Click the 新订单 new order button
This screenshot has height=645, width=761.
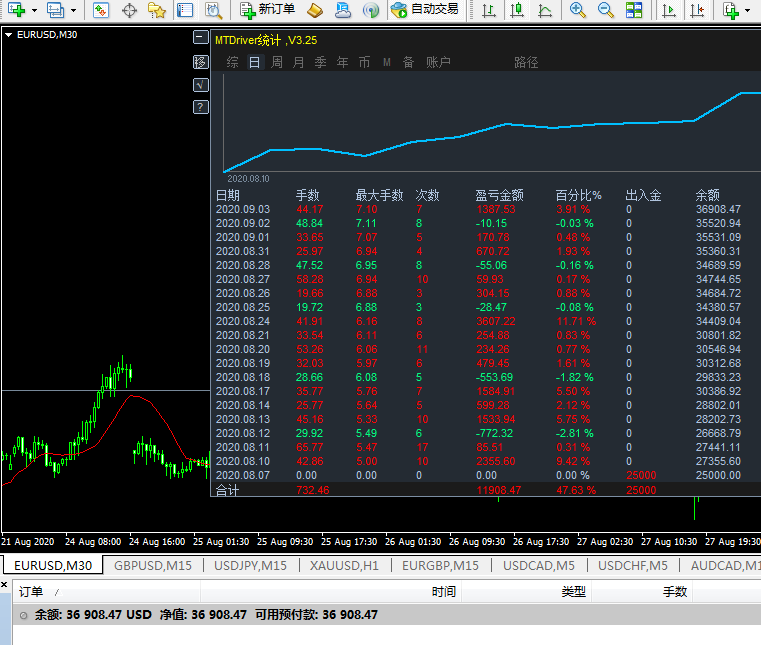tap(267, 10)
